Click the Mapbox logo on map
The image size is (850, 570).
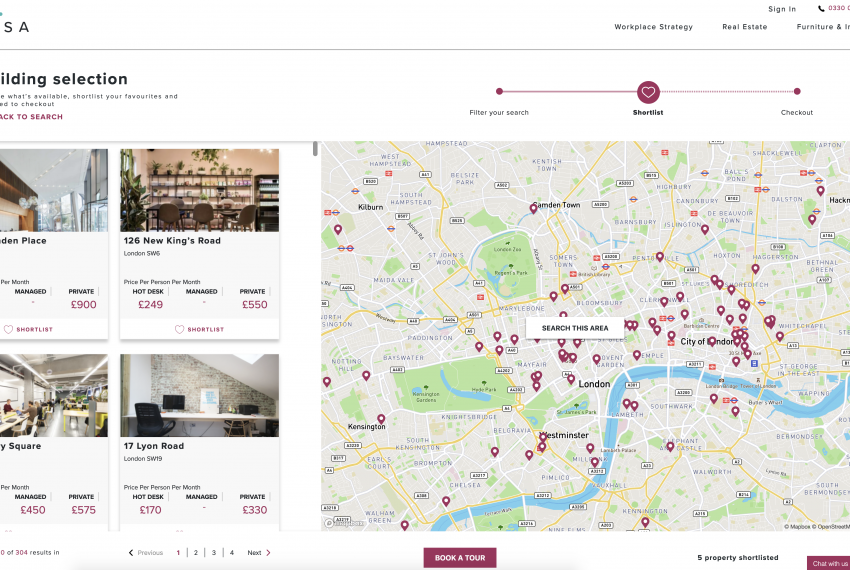tap(344, 523)
